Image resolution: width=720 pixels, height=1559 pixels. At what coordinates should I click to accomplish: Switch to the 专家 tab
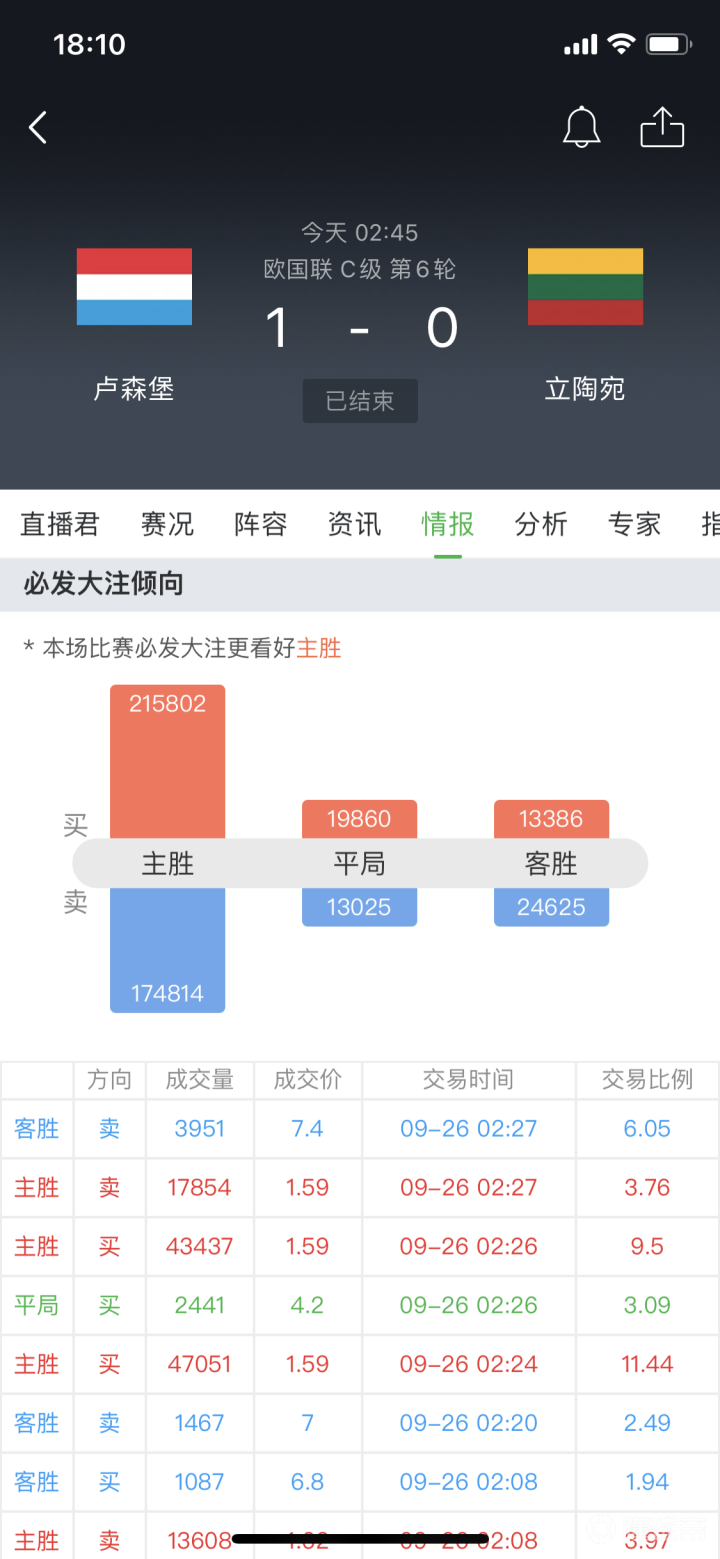point(634,524)
